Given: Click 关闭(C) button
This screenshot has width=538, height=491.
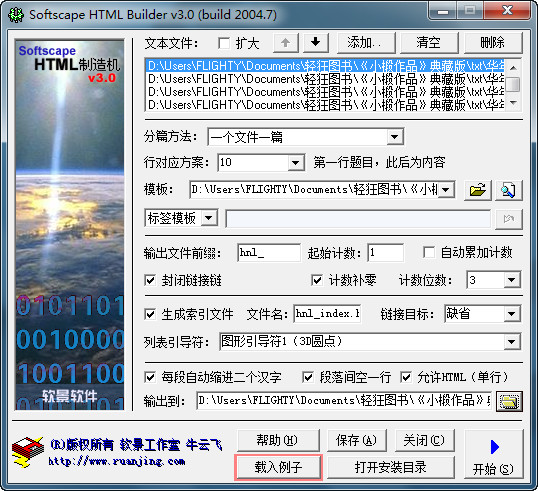Looking at the screenshot, I should coord(424,440).
